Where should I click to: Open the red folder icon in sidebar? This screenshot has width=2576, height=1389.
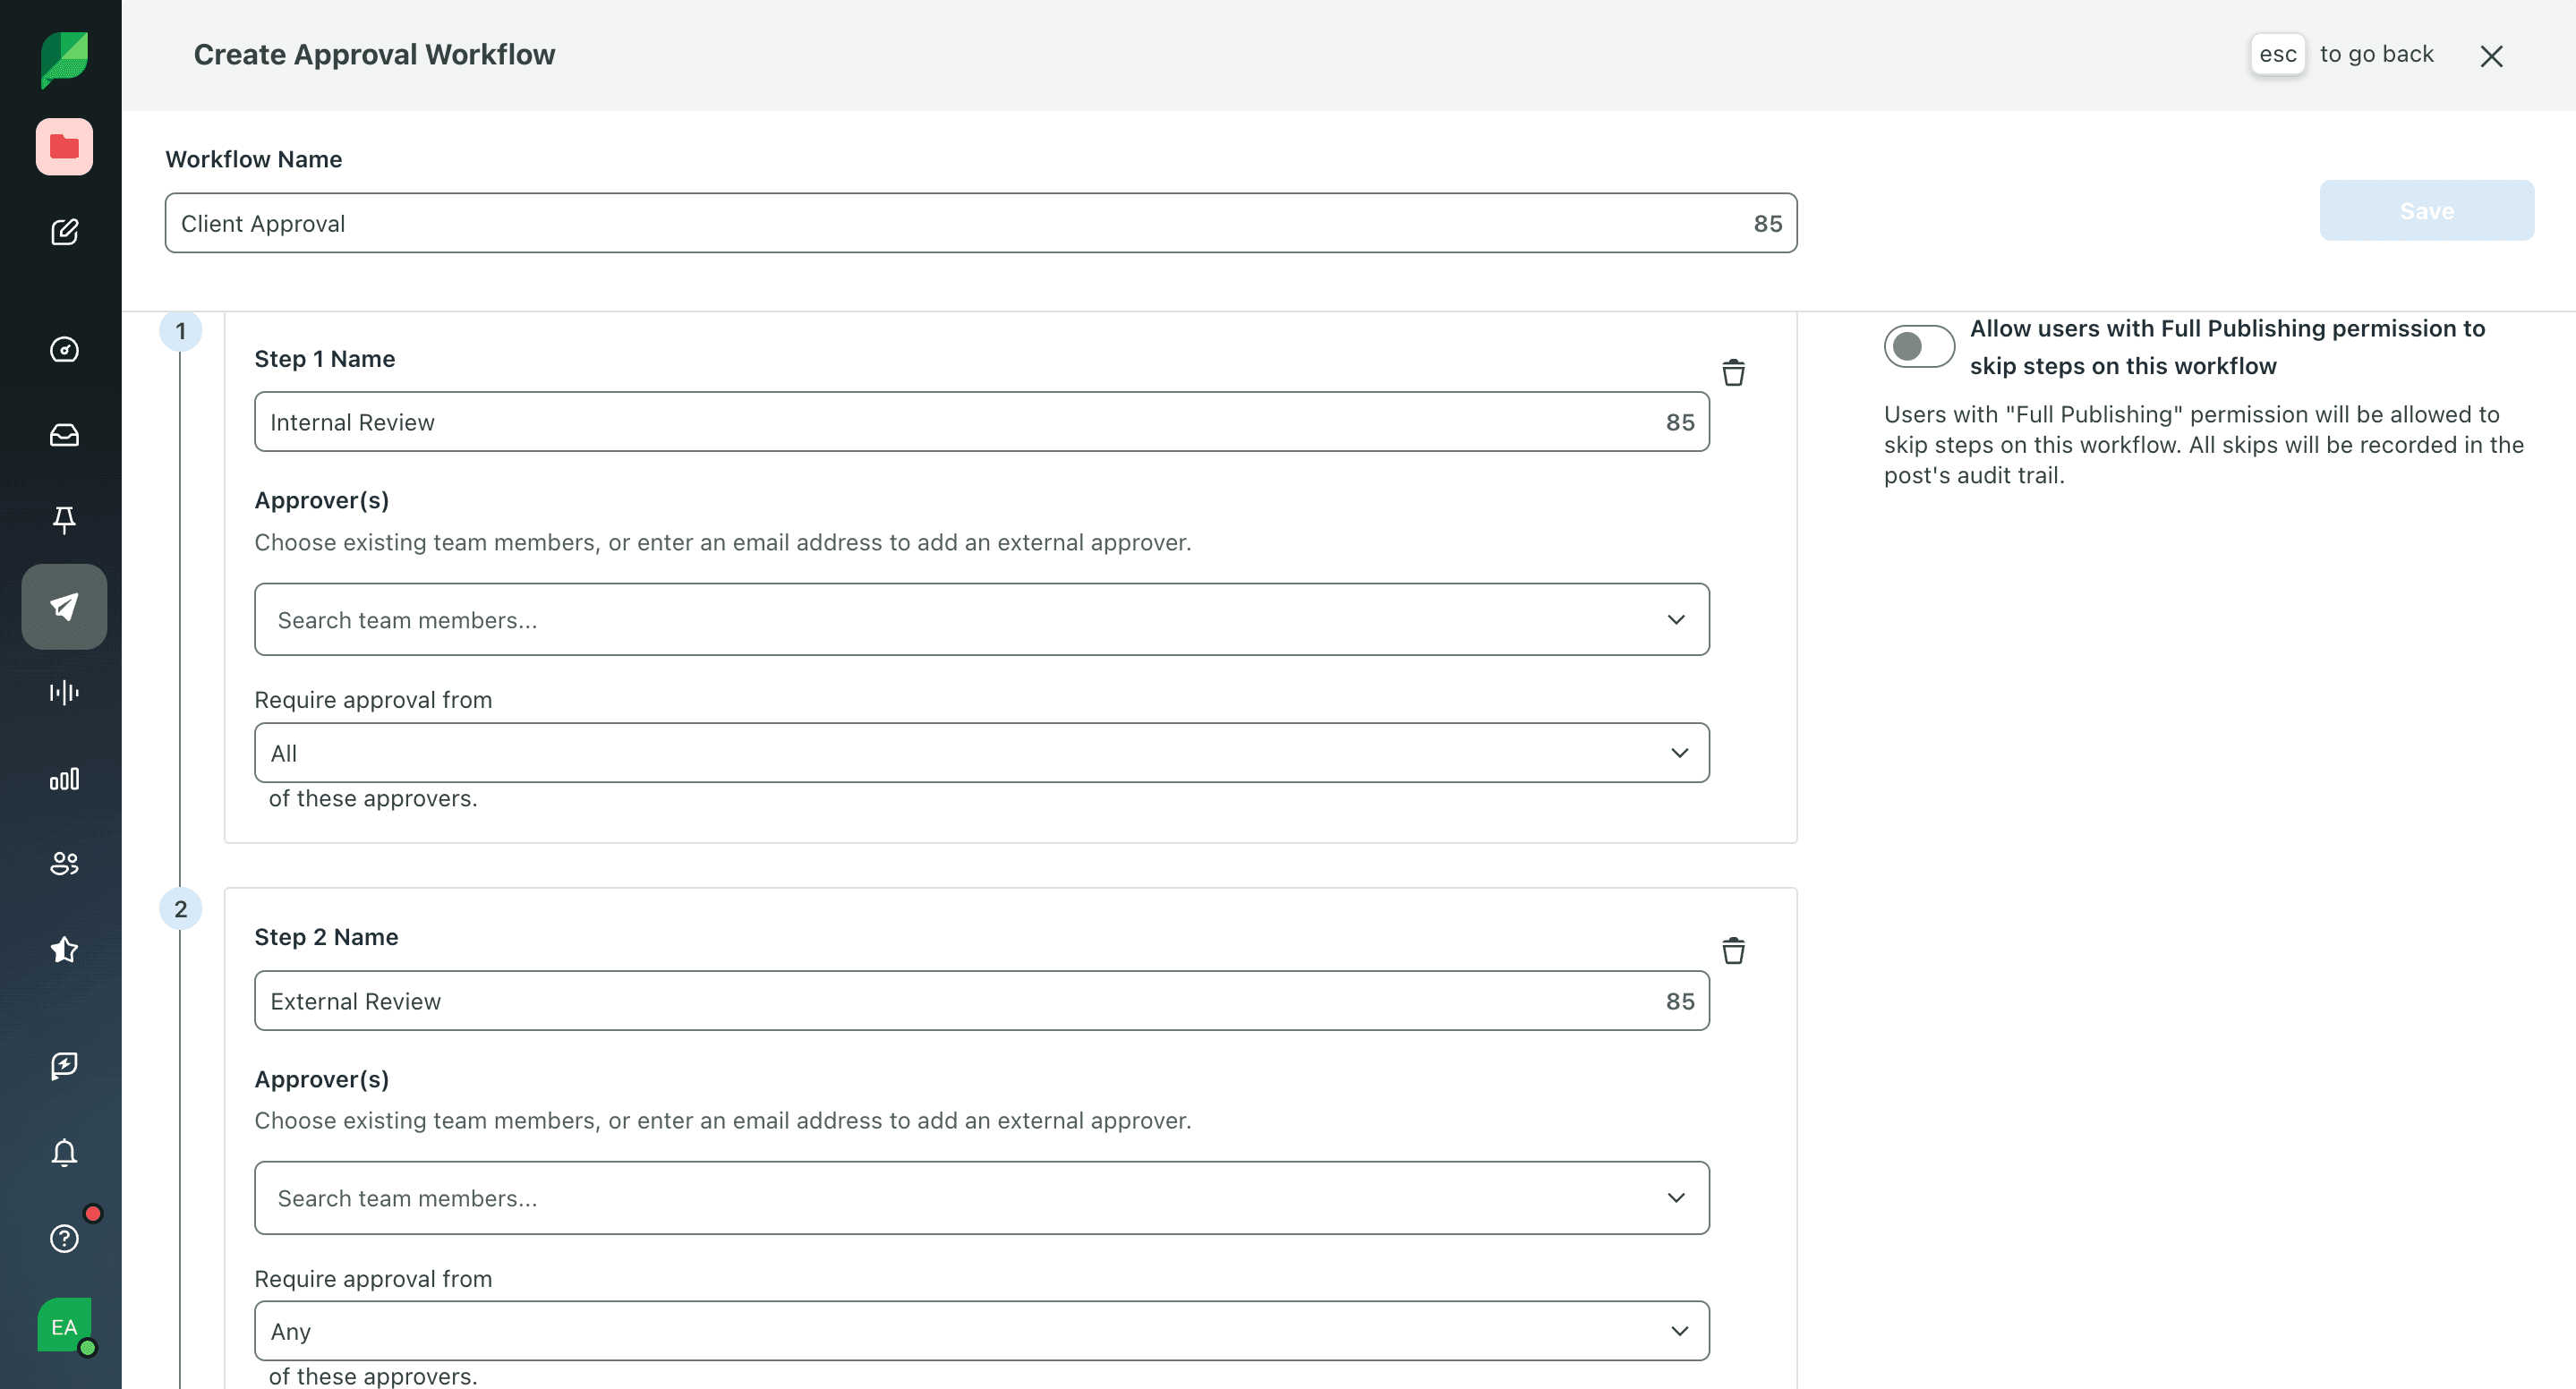(x=64, y=147)
